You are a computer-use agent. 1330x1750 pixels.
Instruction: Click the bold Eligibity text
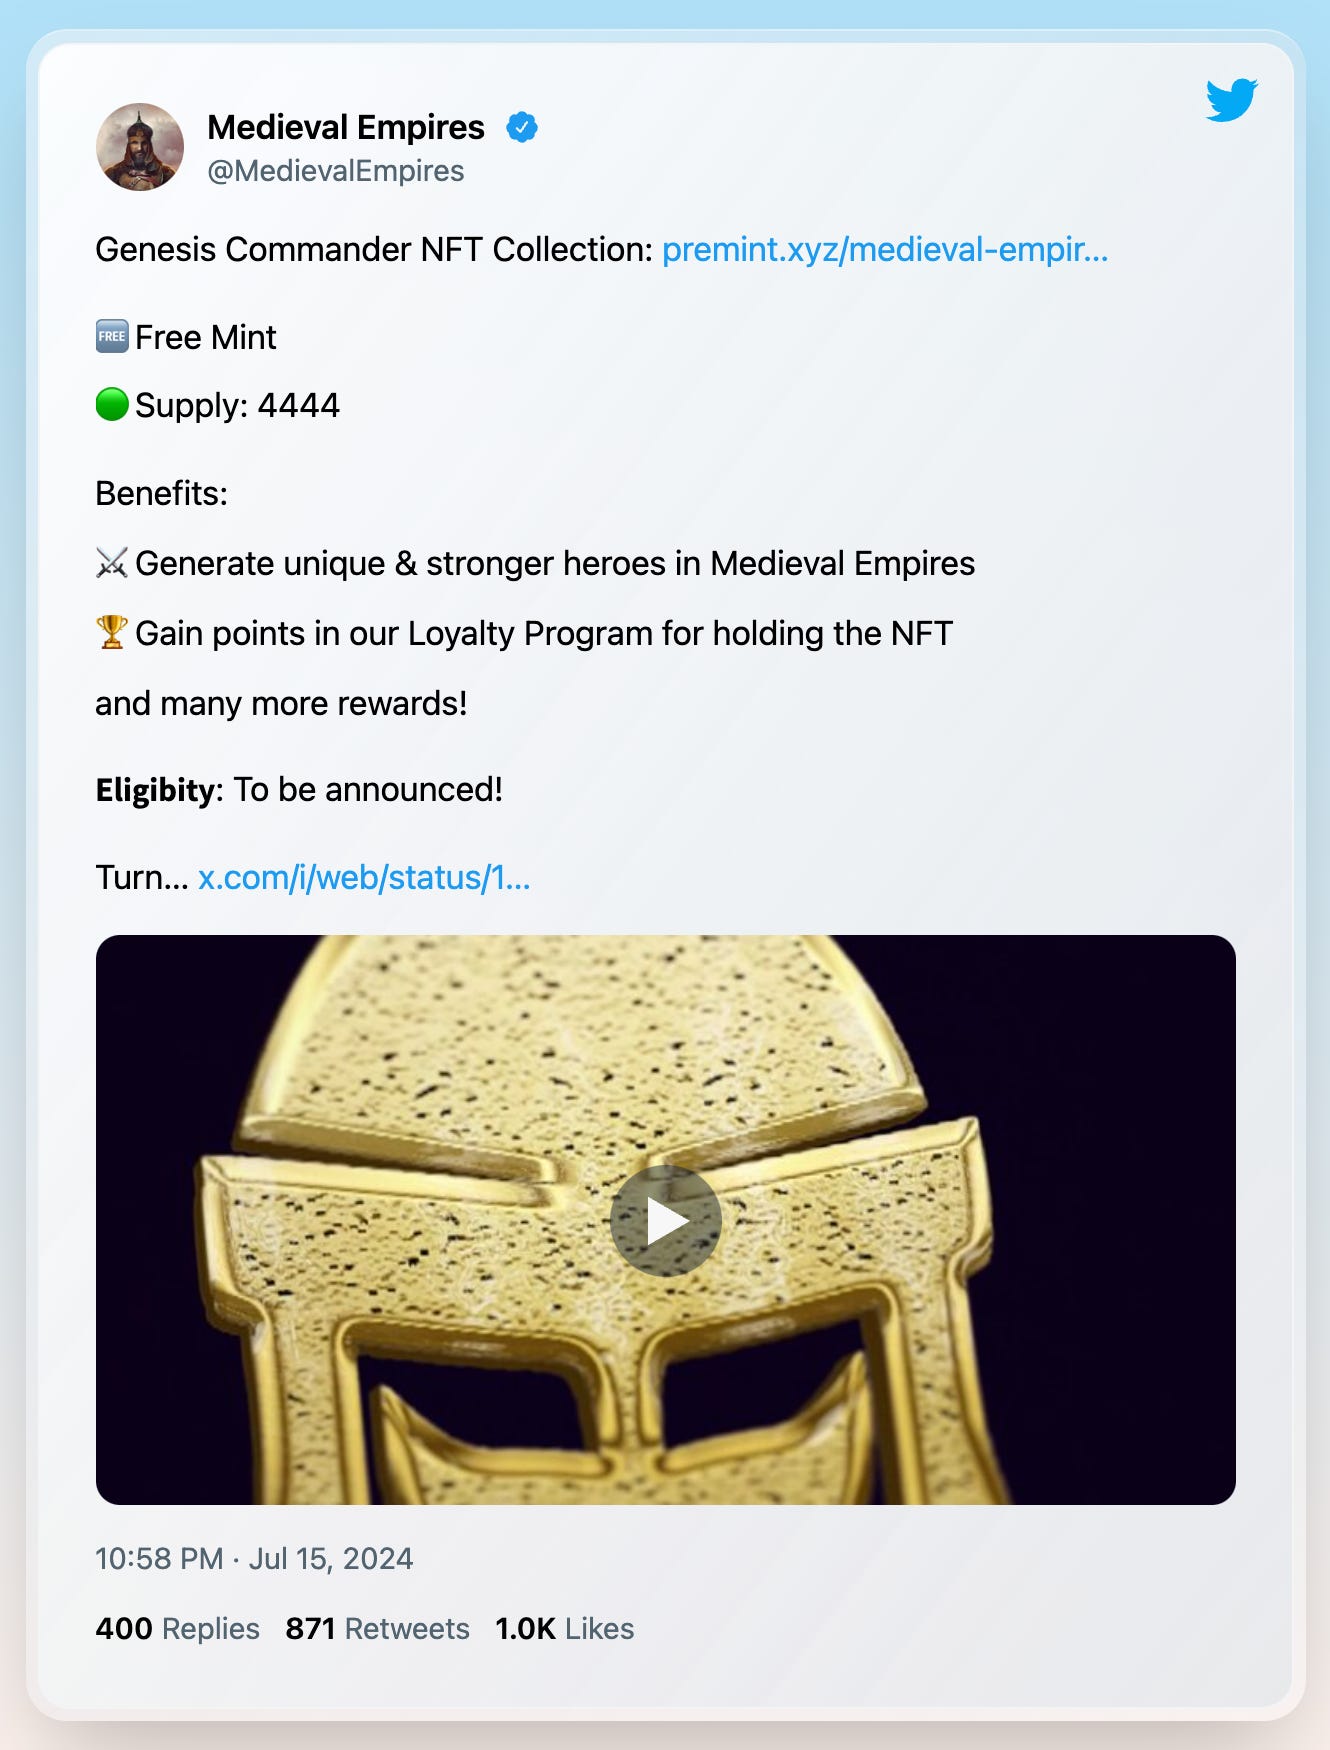pyautogui.click(x=155, y=790)
